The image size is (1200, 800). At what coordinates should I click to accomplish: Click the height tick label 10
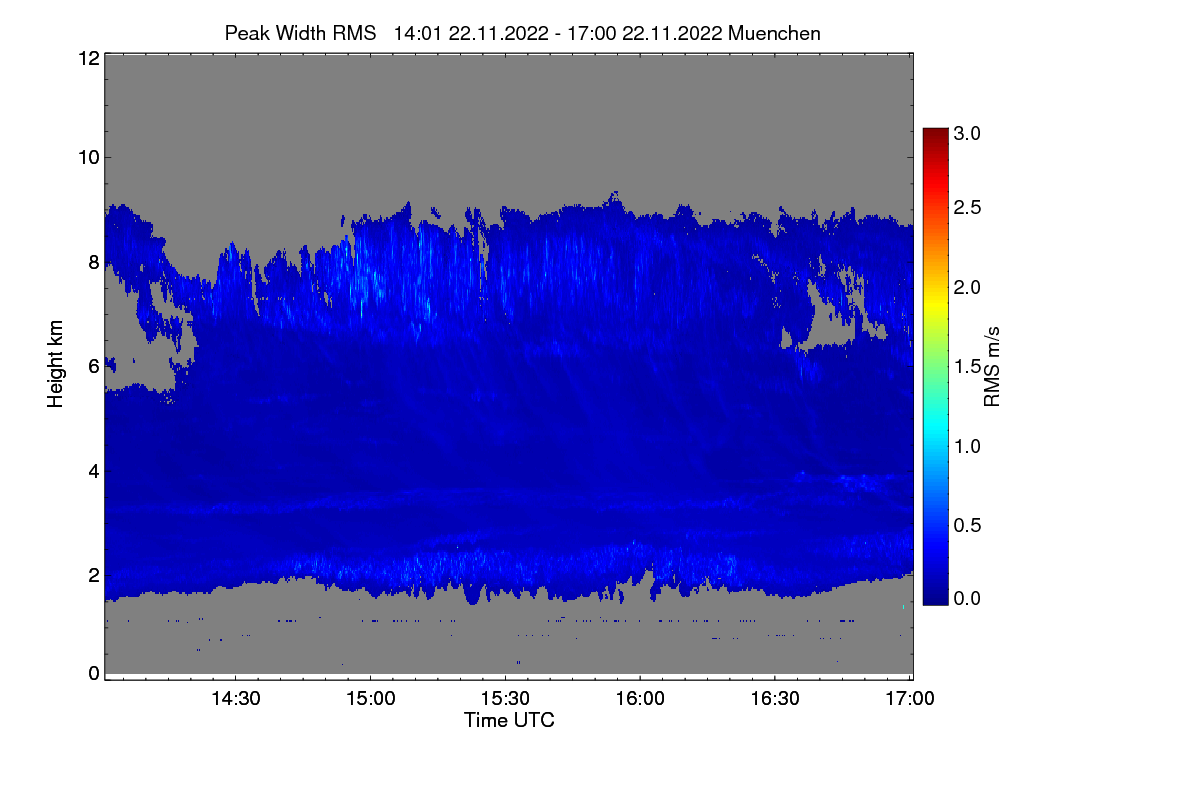tap(88, 157)
